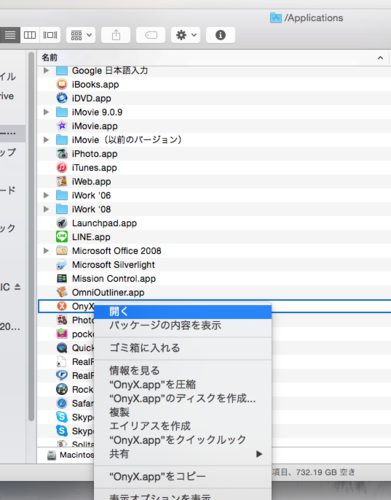The image size is (391, 500).
Task: Choose "OnyX.app"のディスクを作成... menu item
Action: pos(183,398)
